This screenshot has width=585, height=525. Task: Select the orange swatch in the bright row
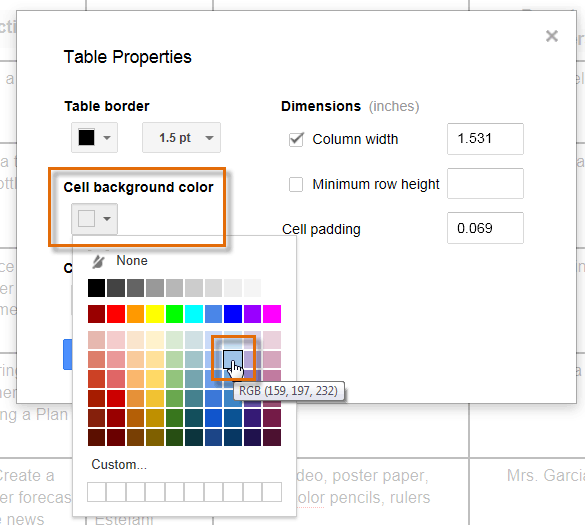pyautogui.click(x=135, y=314)
